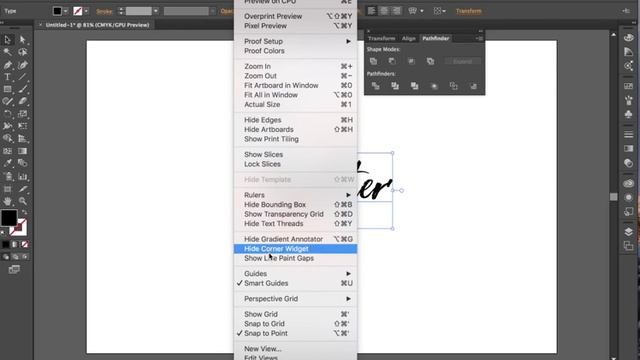Viewport: 640px width, 360px height.
Task: Open Pathfinder panel flyout menu
Action: 480,38
